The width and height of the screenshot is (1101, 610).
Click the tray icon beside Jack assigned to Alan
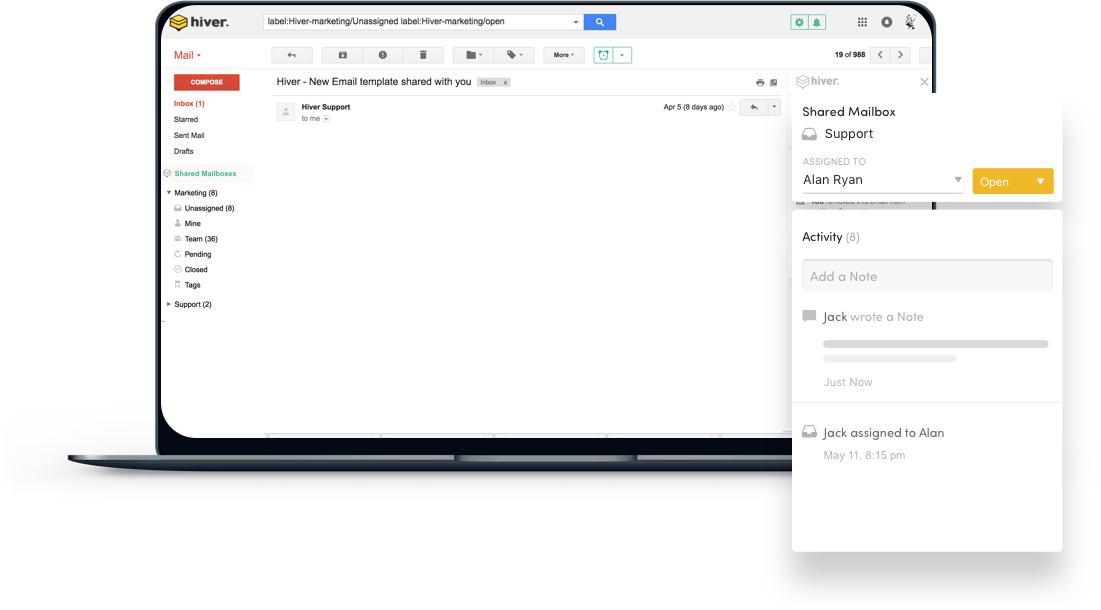point(810,432)
